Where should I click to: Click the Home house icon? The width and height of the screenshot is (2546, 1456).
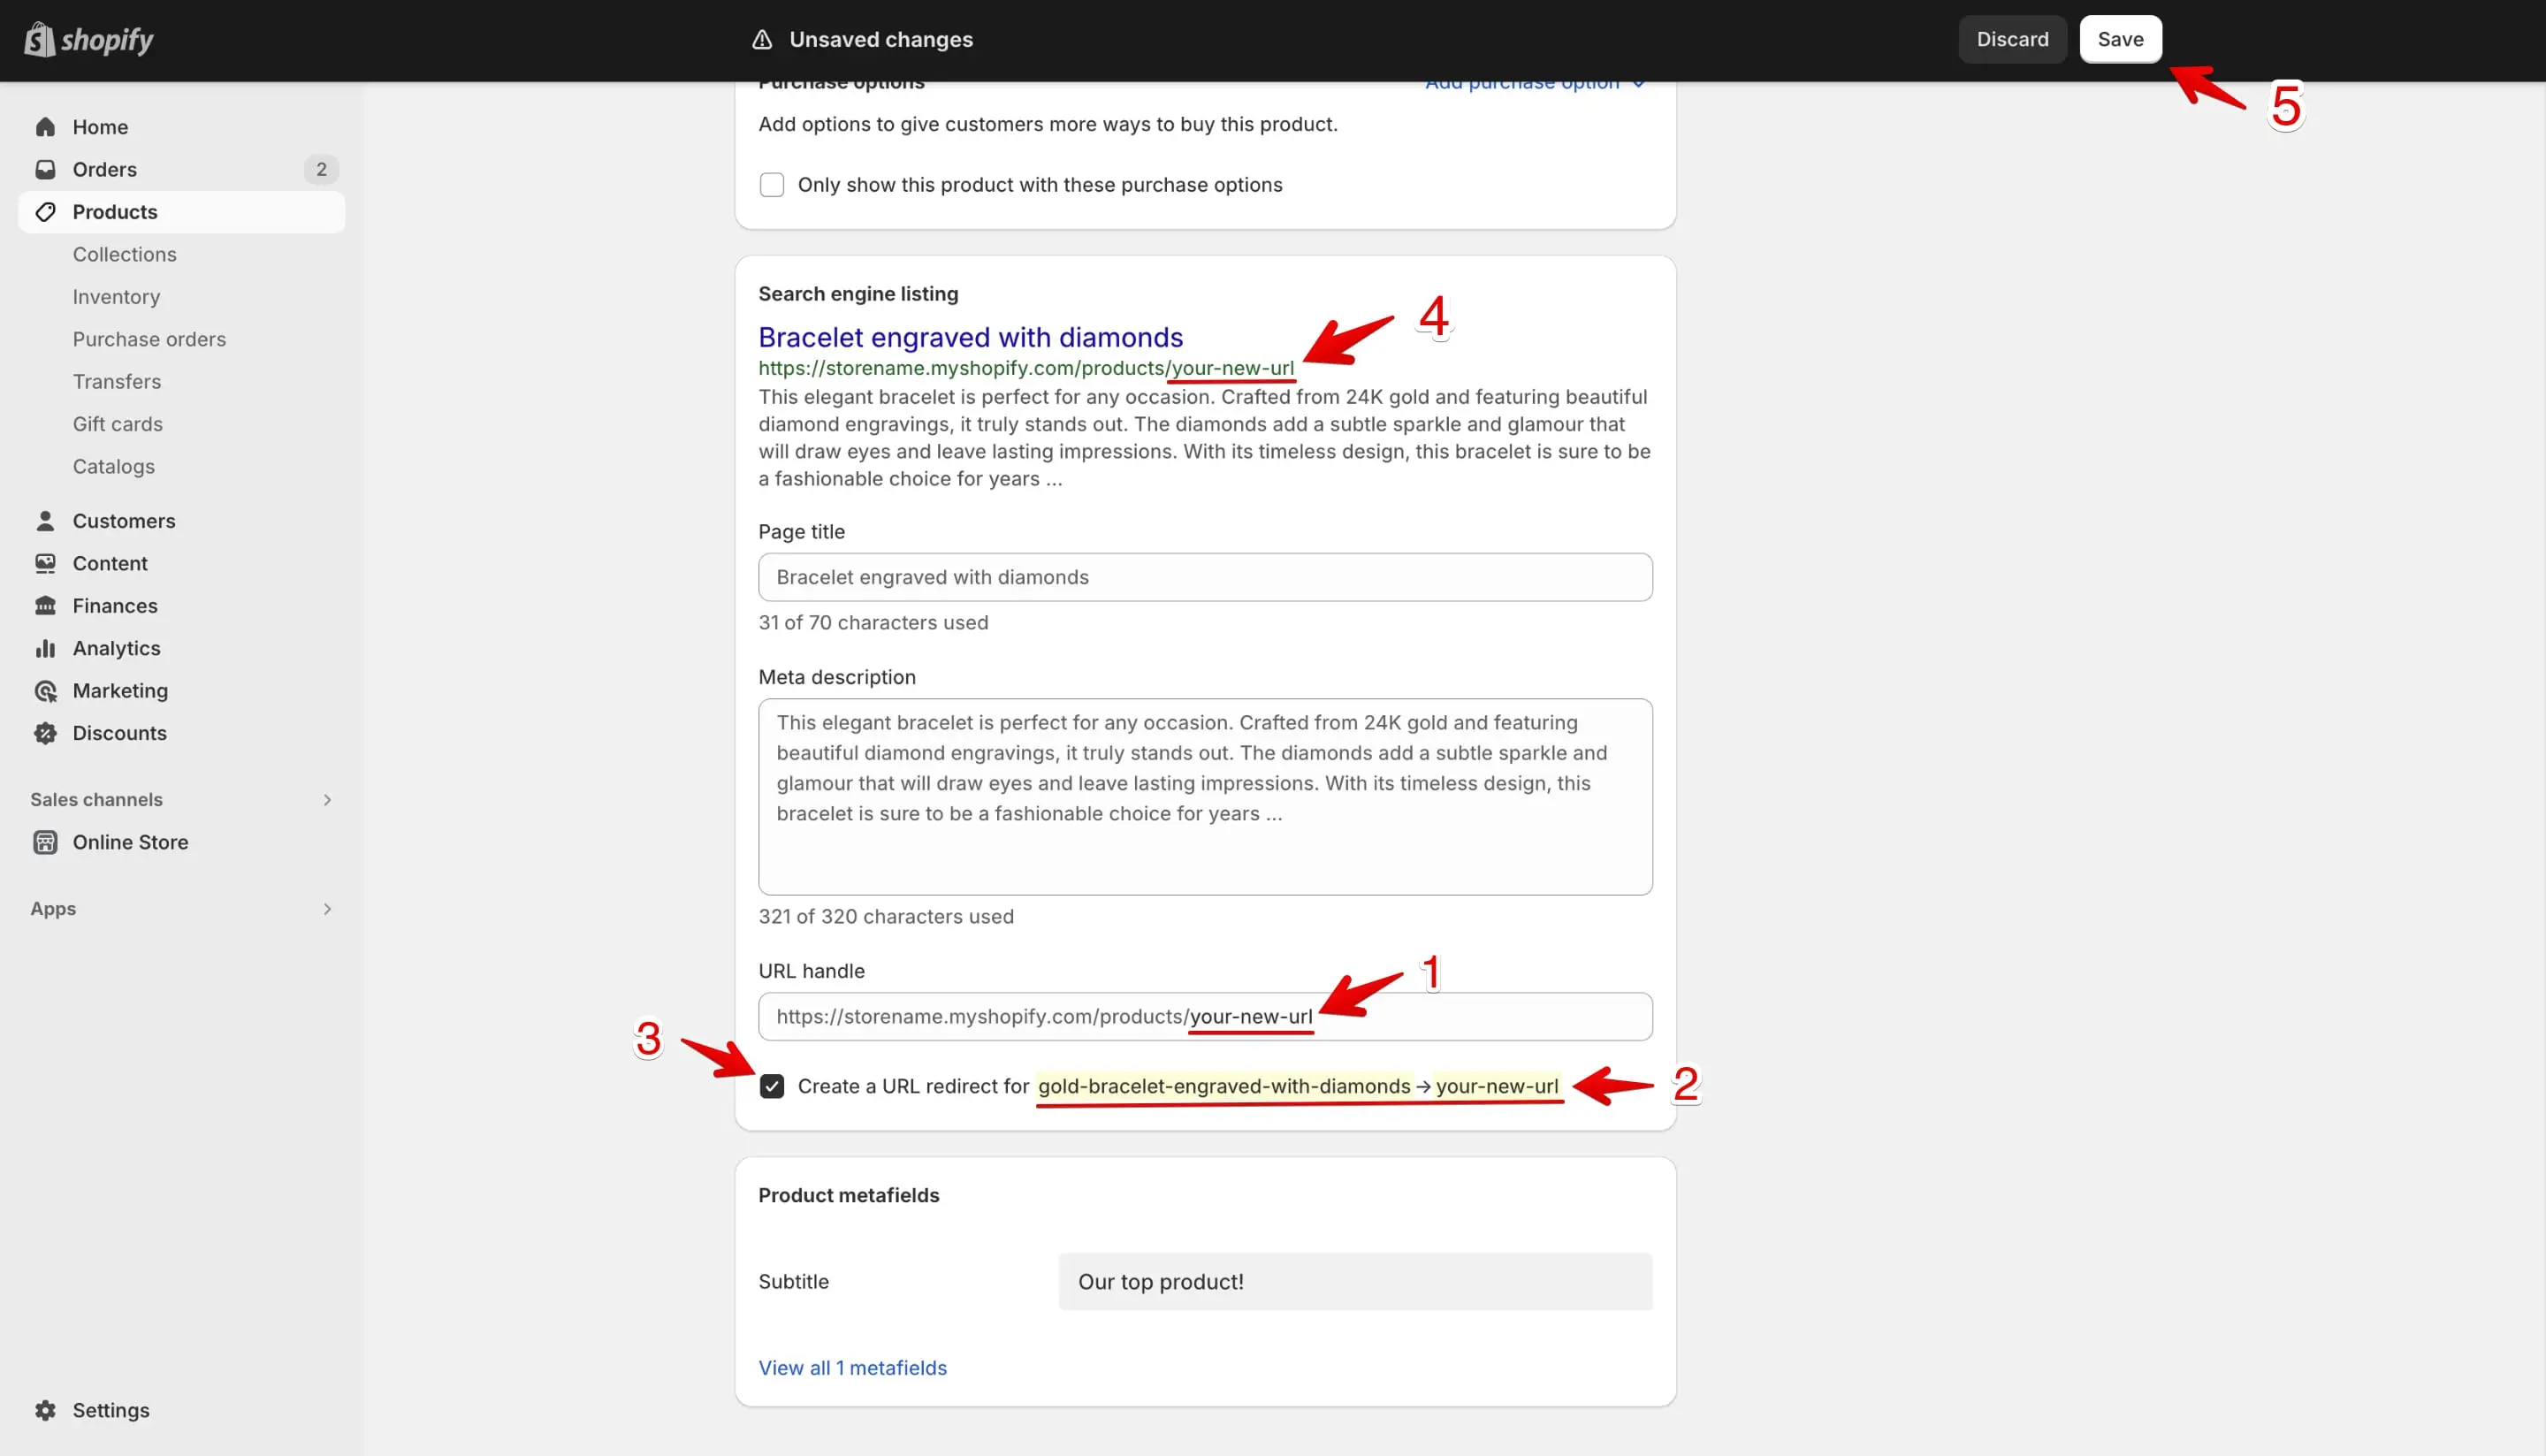[45, 127]
